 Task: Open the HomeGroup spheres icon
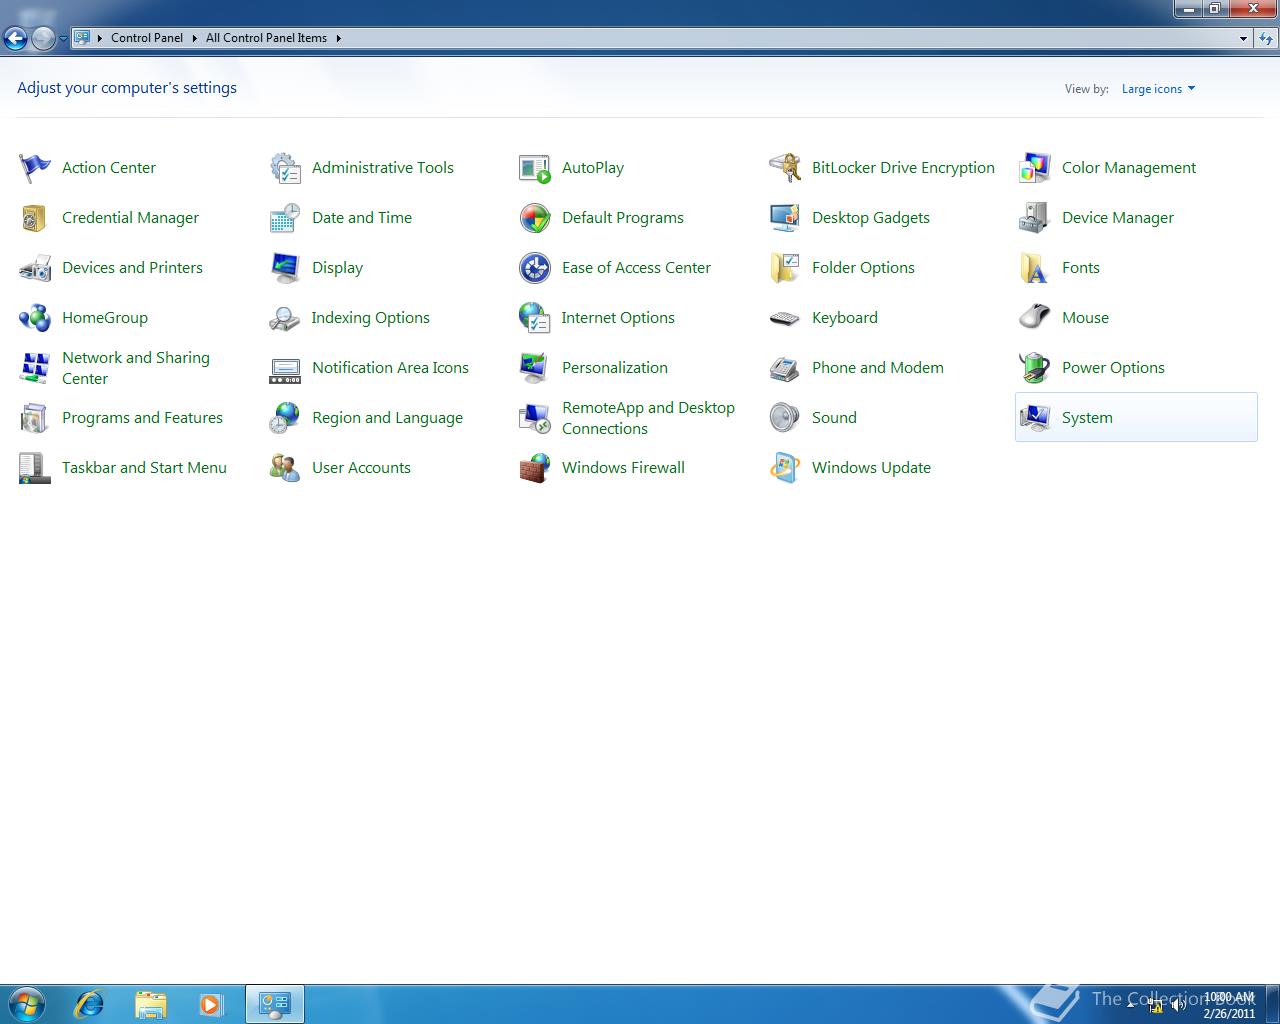click(35, 318)
